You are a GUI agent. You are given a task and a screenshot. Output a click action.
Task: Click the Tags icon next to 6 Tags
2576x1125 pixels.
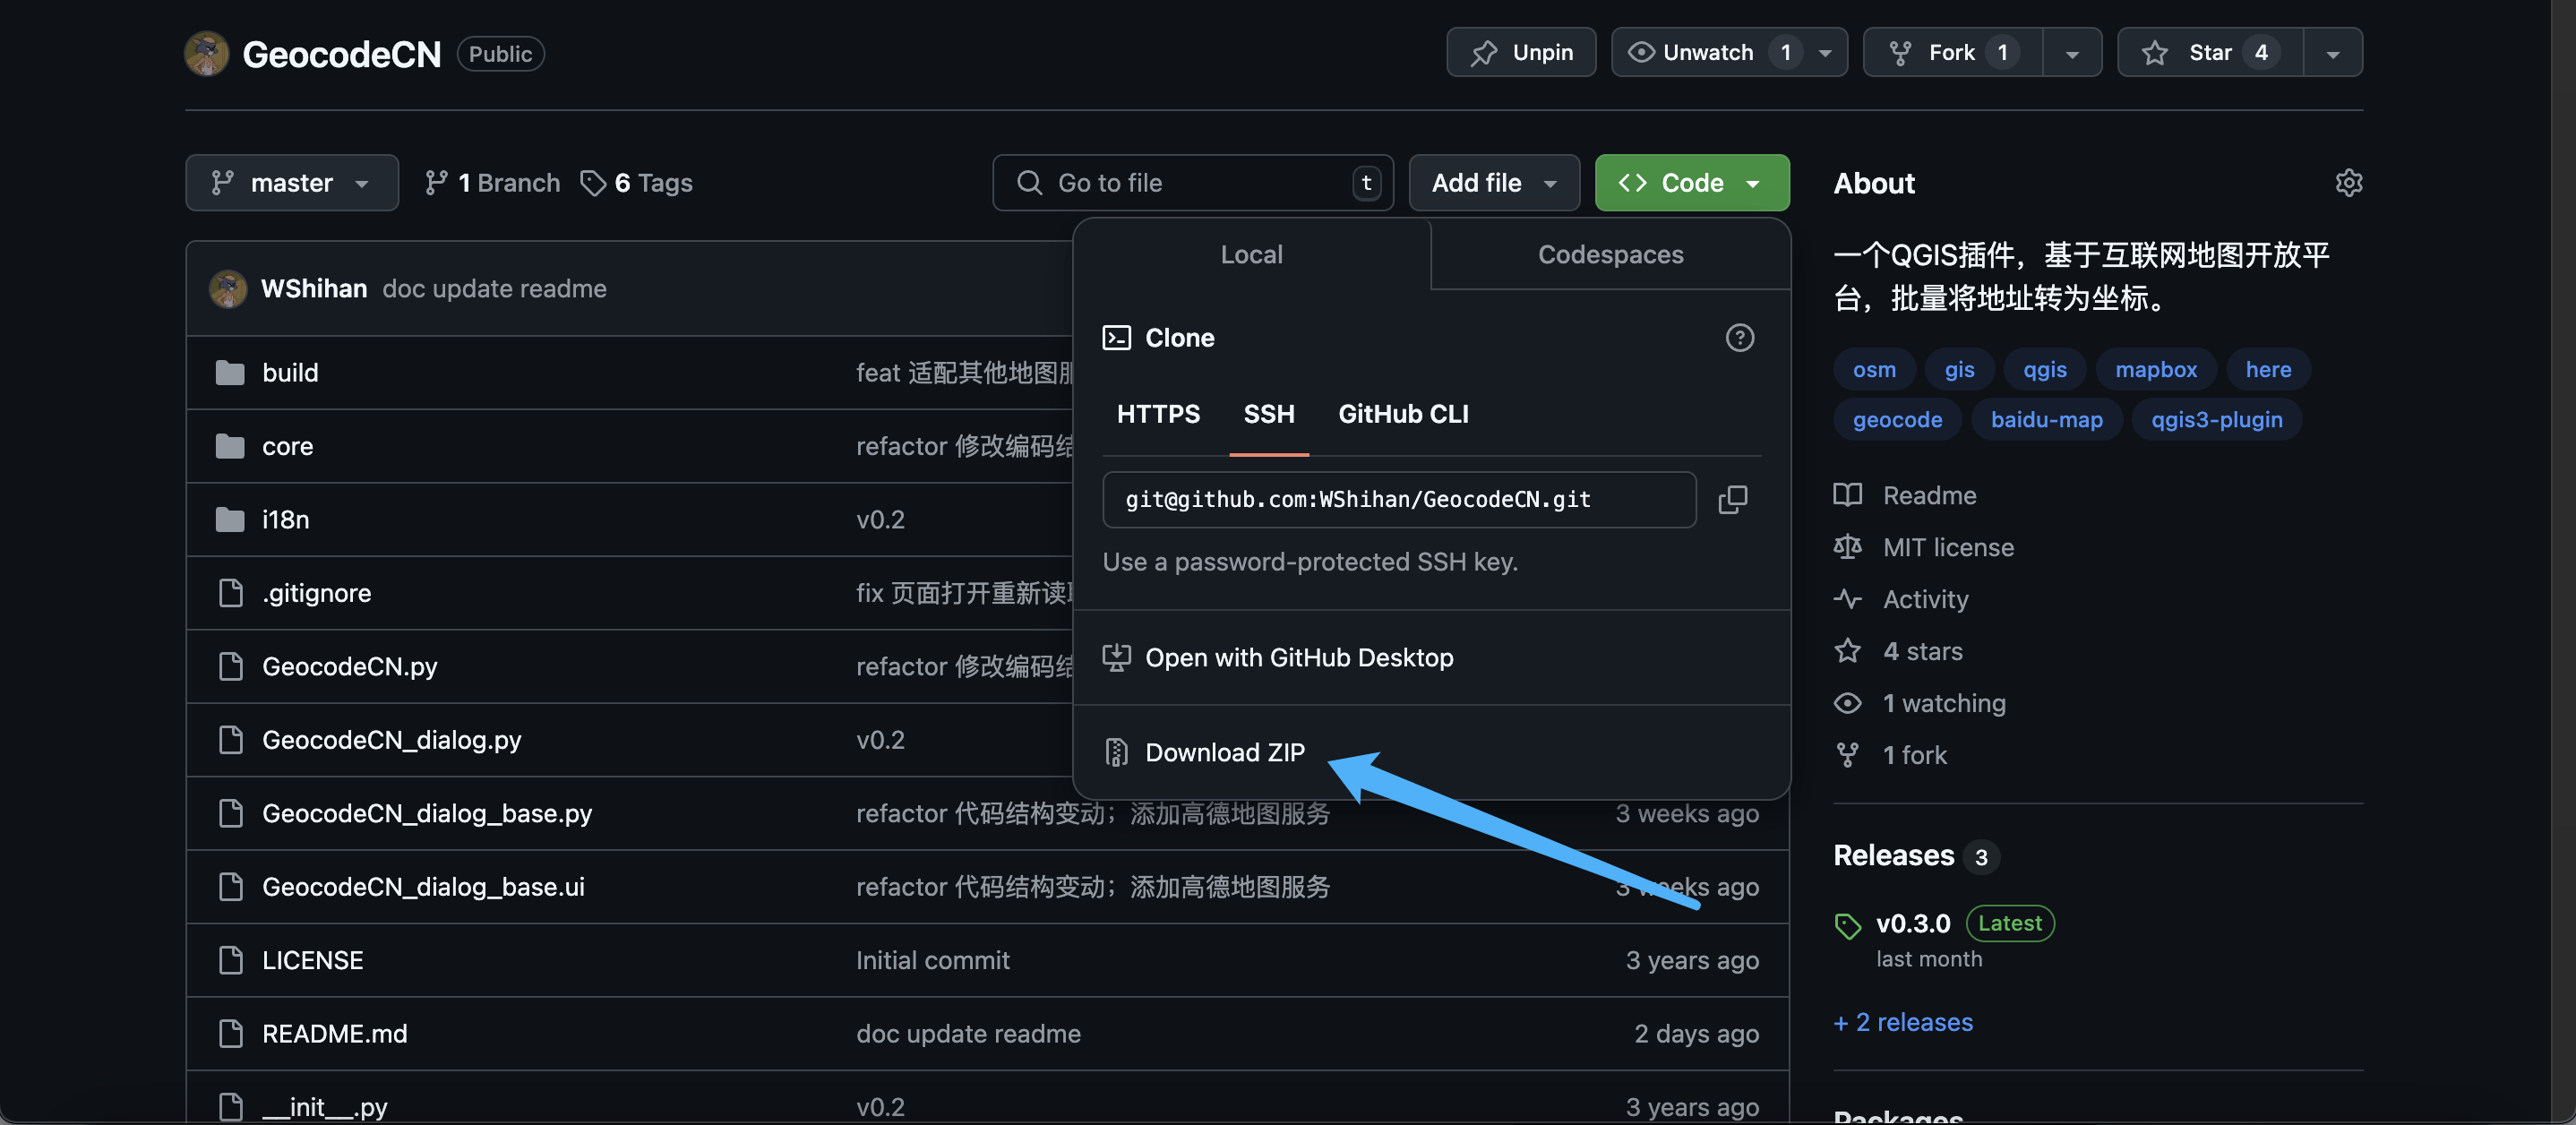[593, 183]
